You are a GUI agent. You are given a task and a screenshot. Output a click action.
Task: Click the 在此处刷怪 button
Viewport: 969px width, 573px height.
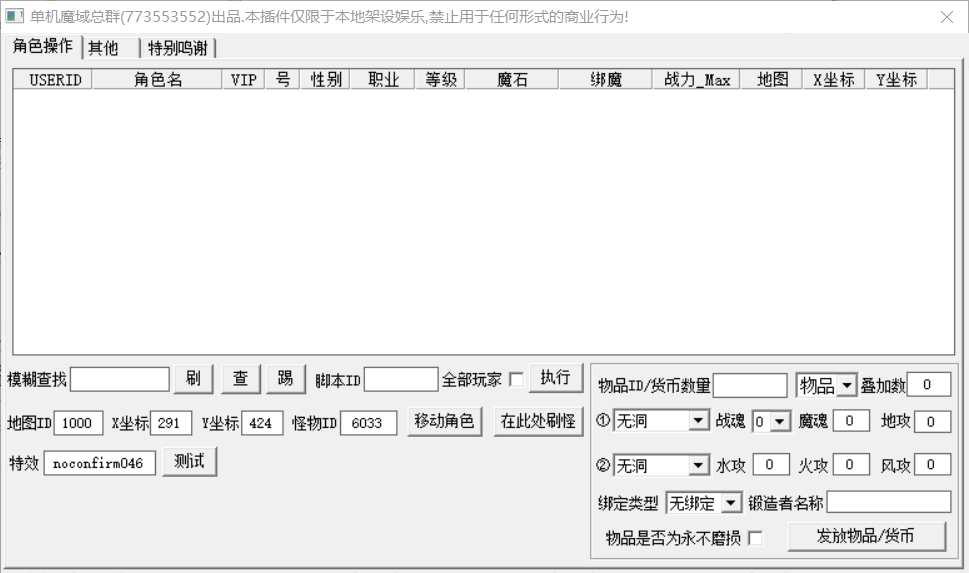[538, 421]
